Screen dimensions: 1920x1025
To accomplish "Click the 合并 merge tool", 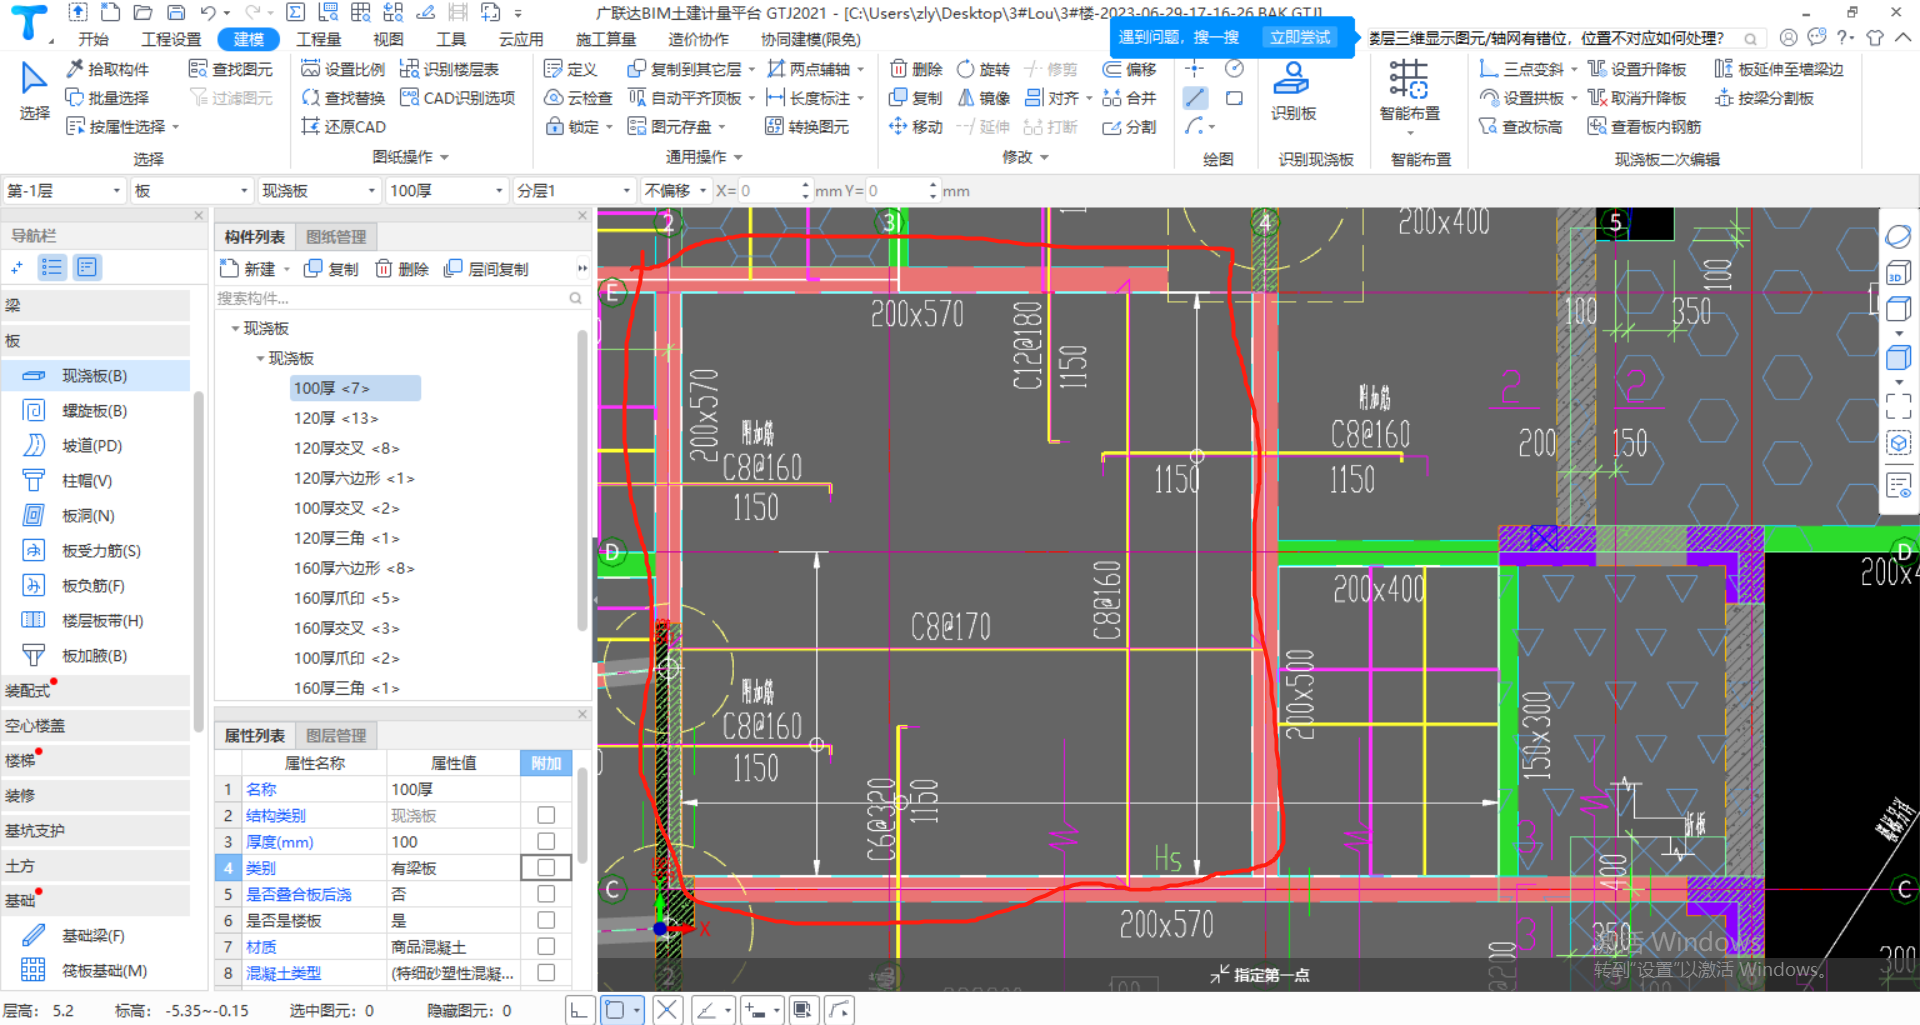I will click(x=1129, y=98).
